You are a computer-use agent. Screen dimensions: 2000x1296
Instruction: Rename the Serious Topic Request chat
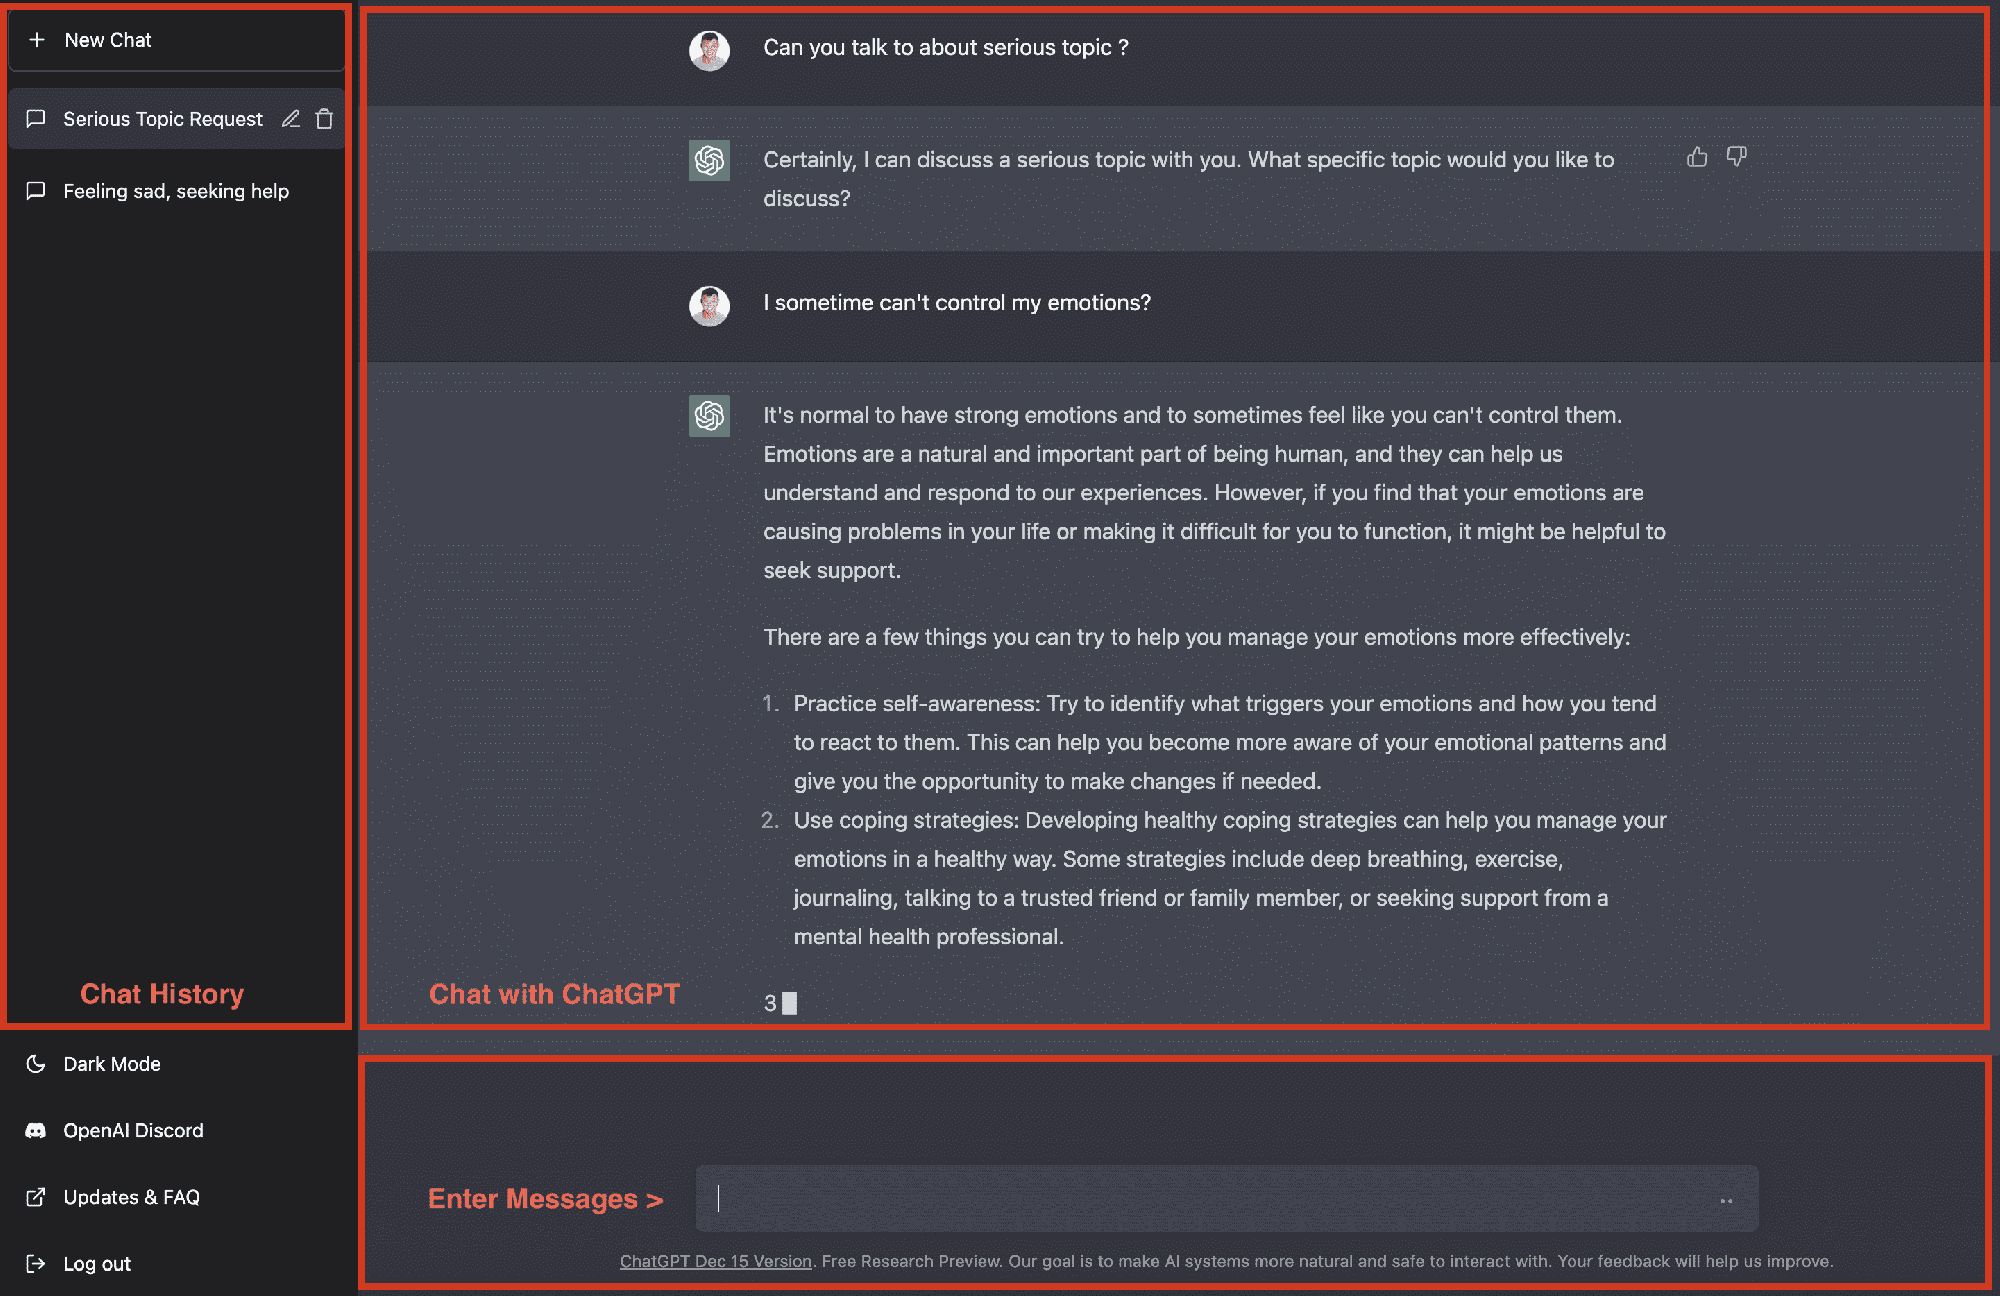click(x=291, y=119)
